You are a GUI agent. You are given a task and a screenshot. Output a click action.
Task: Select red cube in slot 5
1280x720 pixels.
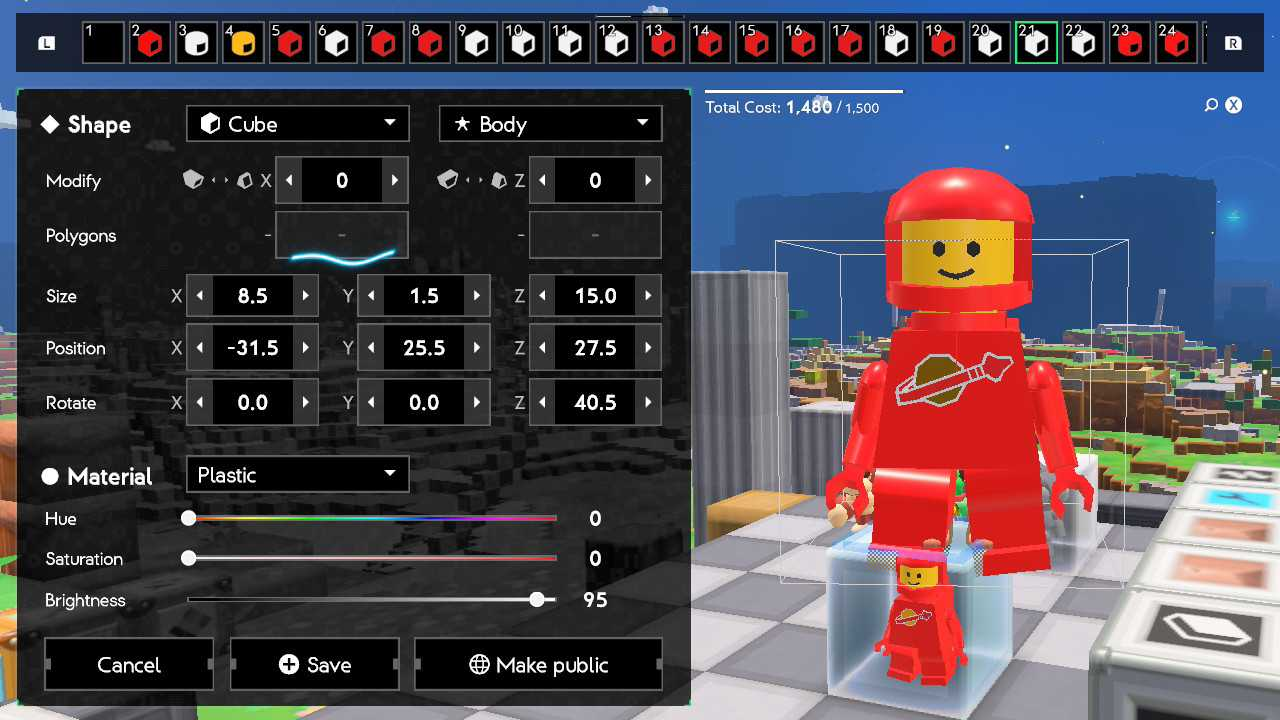[x=290, y=43]
